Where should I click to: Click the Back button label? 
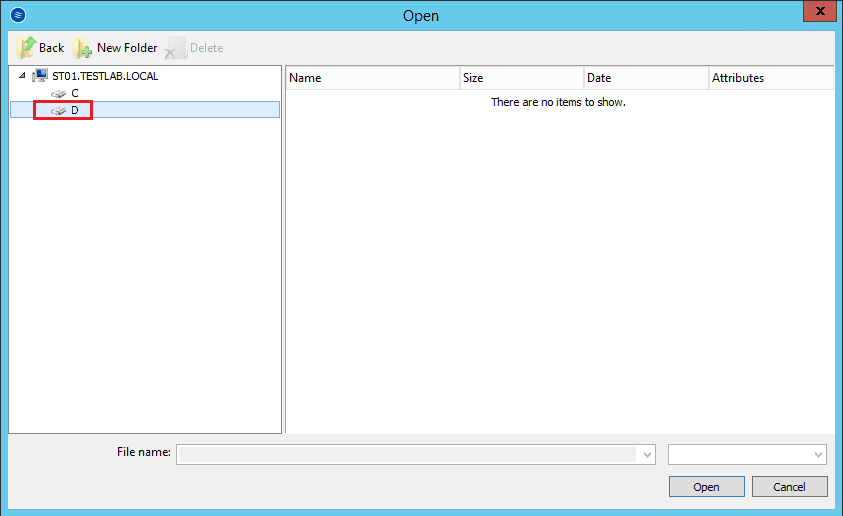[x=52, y=48]
